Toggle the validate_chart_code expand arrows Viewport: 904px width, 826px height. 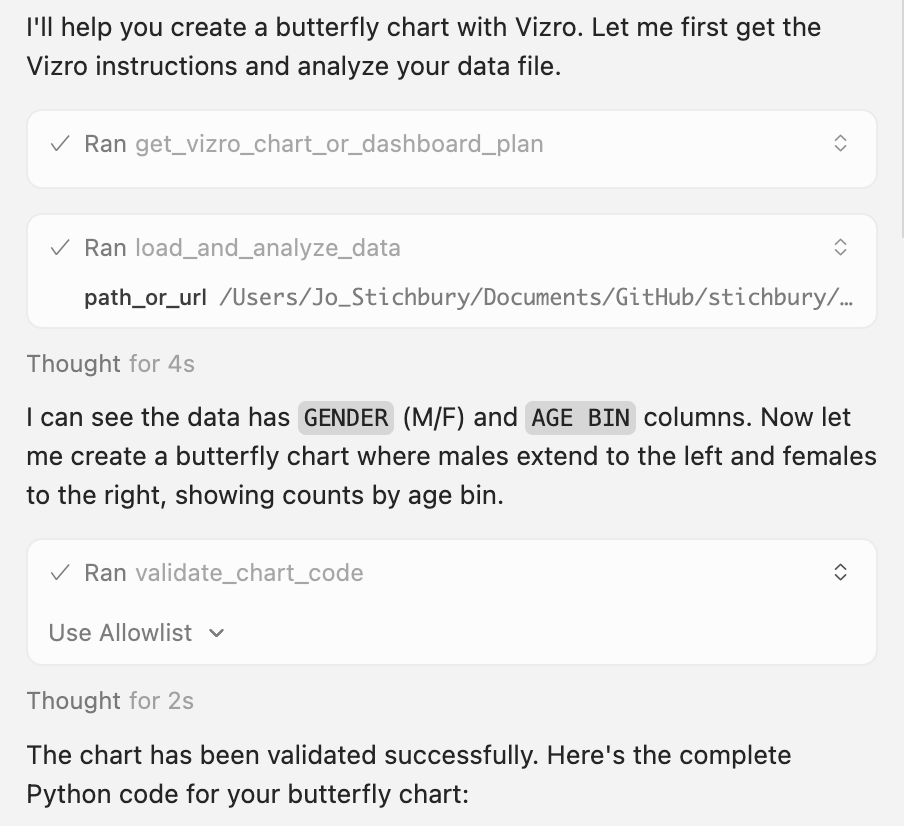point(840,573)
